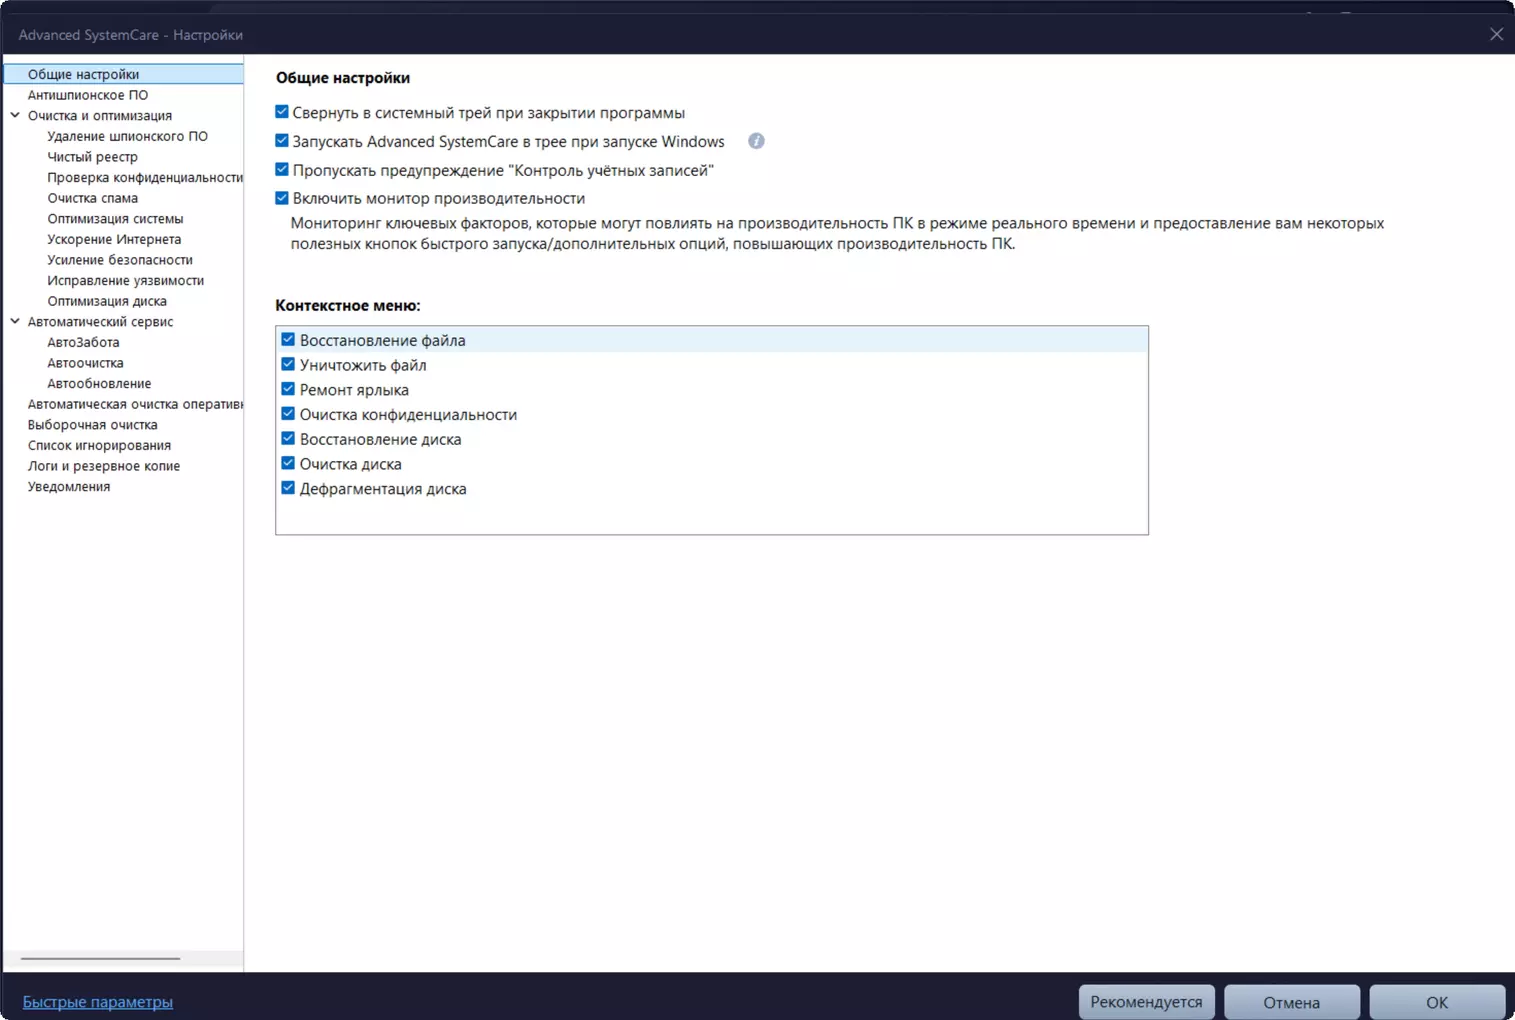The width and height of the screenshot is (1515, 1020).
Task: Open Ускорение Интернета settings
Action: [x=114, y=239]
